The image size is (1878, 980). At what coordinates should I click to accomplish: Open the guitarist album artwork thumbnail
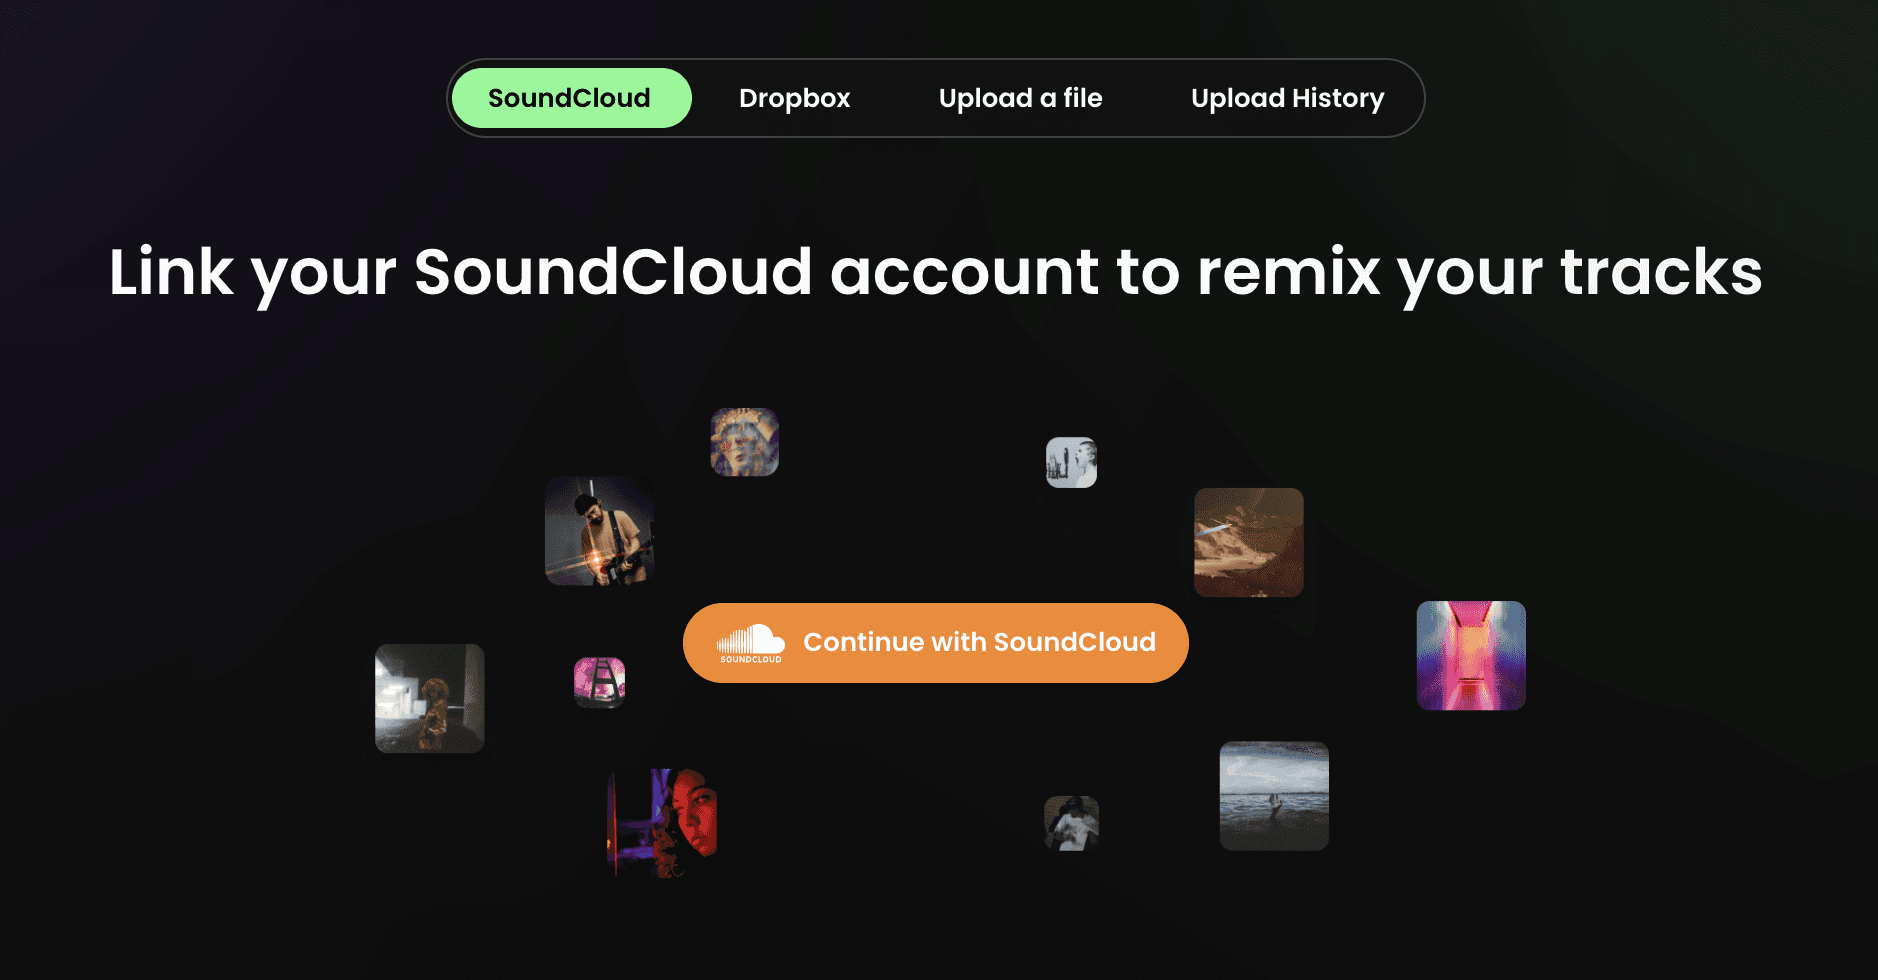coord(599,531)
